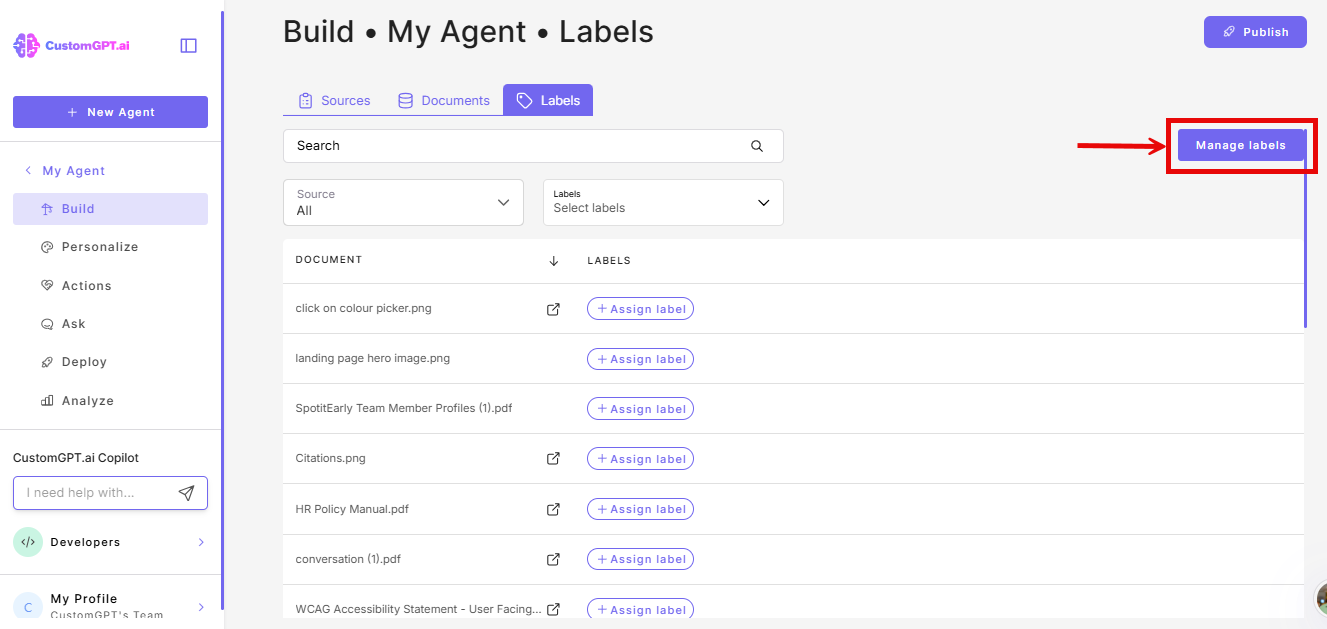Open click on colour picker.png externally
The image size is (1327, 629).
coord(553,309)
